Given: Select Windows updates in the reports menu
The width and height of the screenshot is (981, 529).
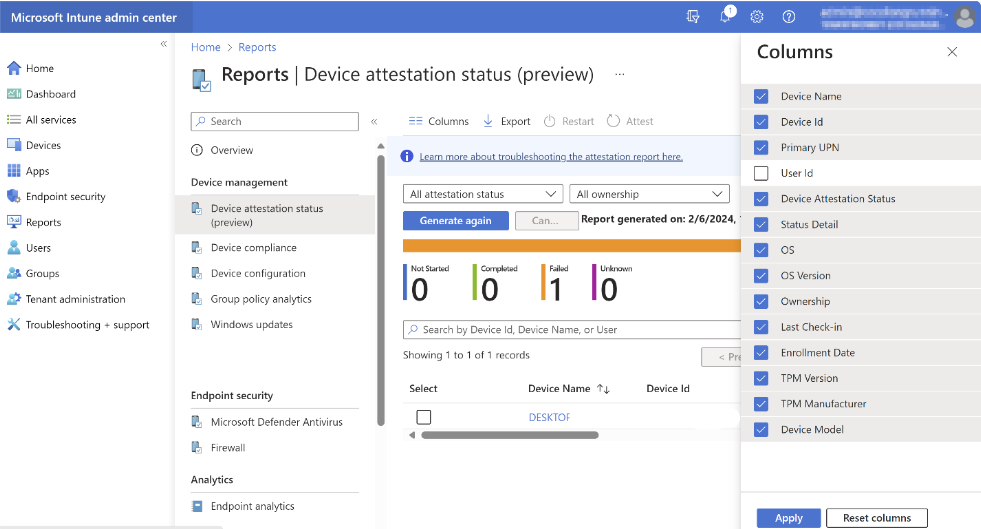Looking at the screenshot, I should coord(251,325).
